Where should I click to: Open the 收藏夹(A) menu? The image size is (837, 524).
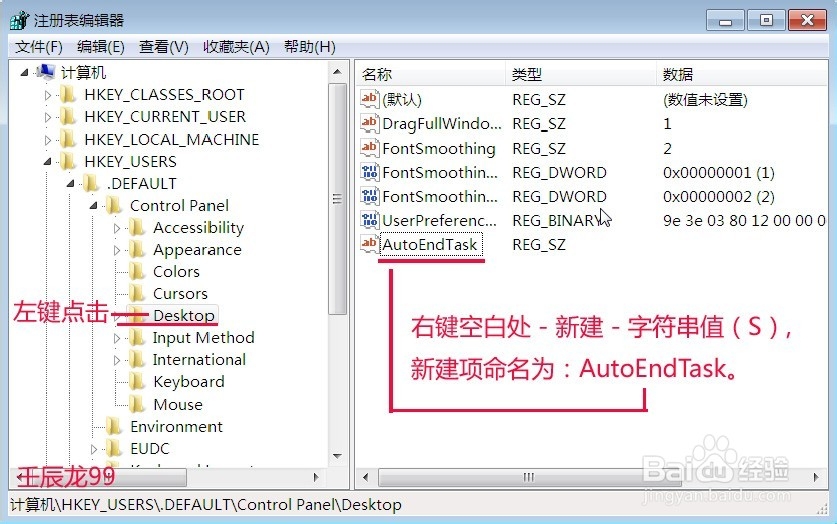pyautogui.click(x=236, y=47)
